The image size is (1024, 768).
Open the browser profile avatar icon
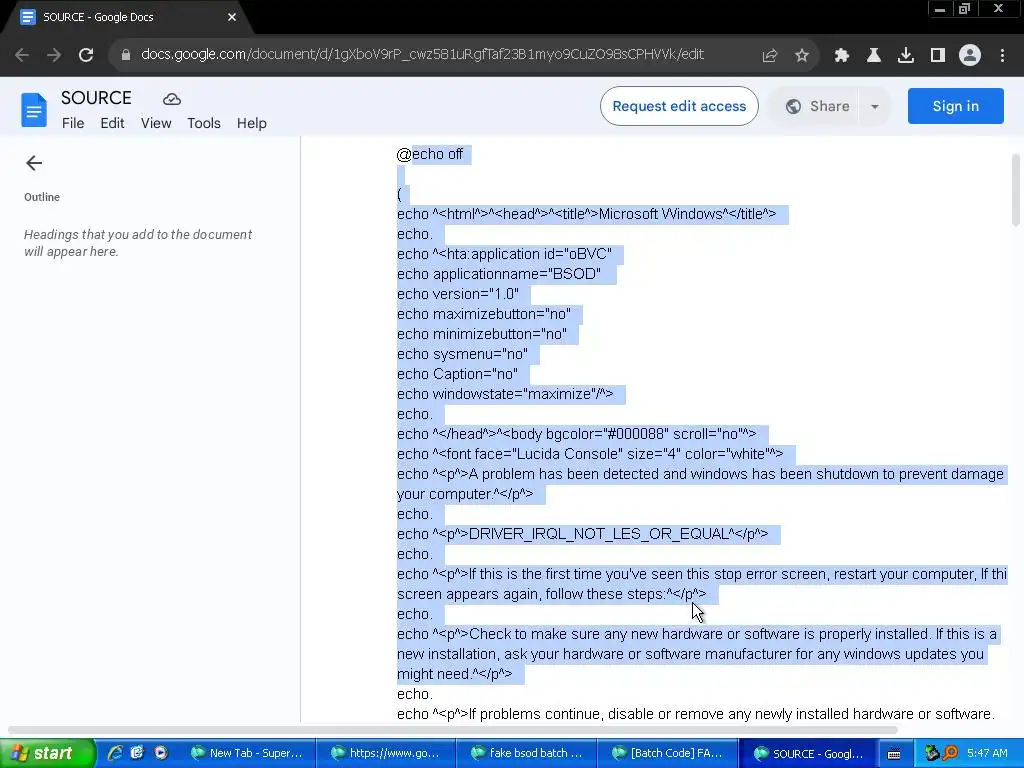pos(970,56)
